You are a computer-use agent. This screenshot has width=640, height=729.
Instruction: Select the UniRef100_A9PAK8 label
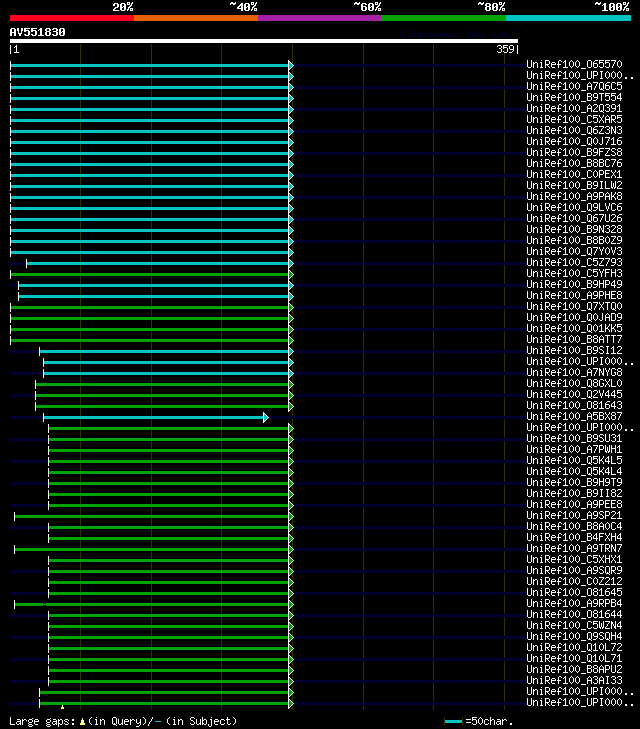(x=574, y=196)
